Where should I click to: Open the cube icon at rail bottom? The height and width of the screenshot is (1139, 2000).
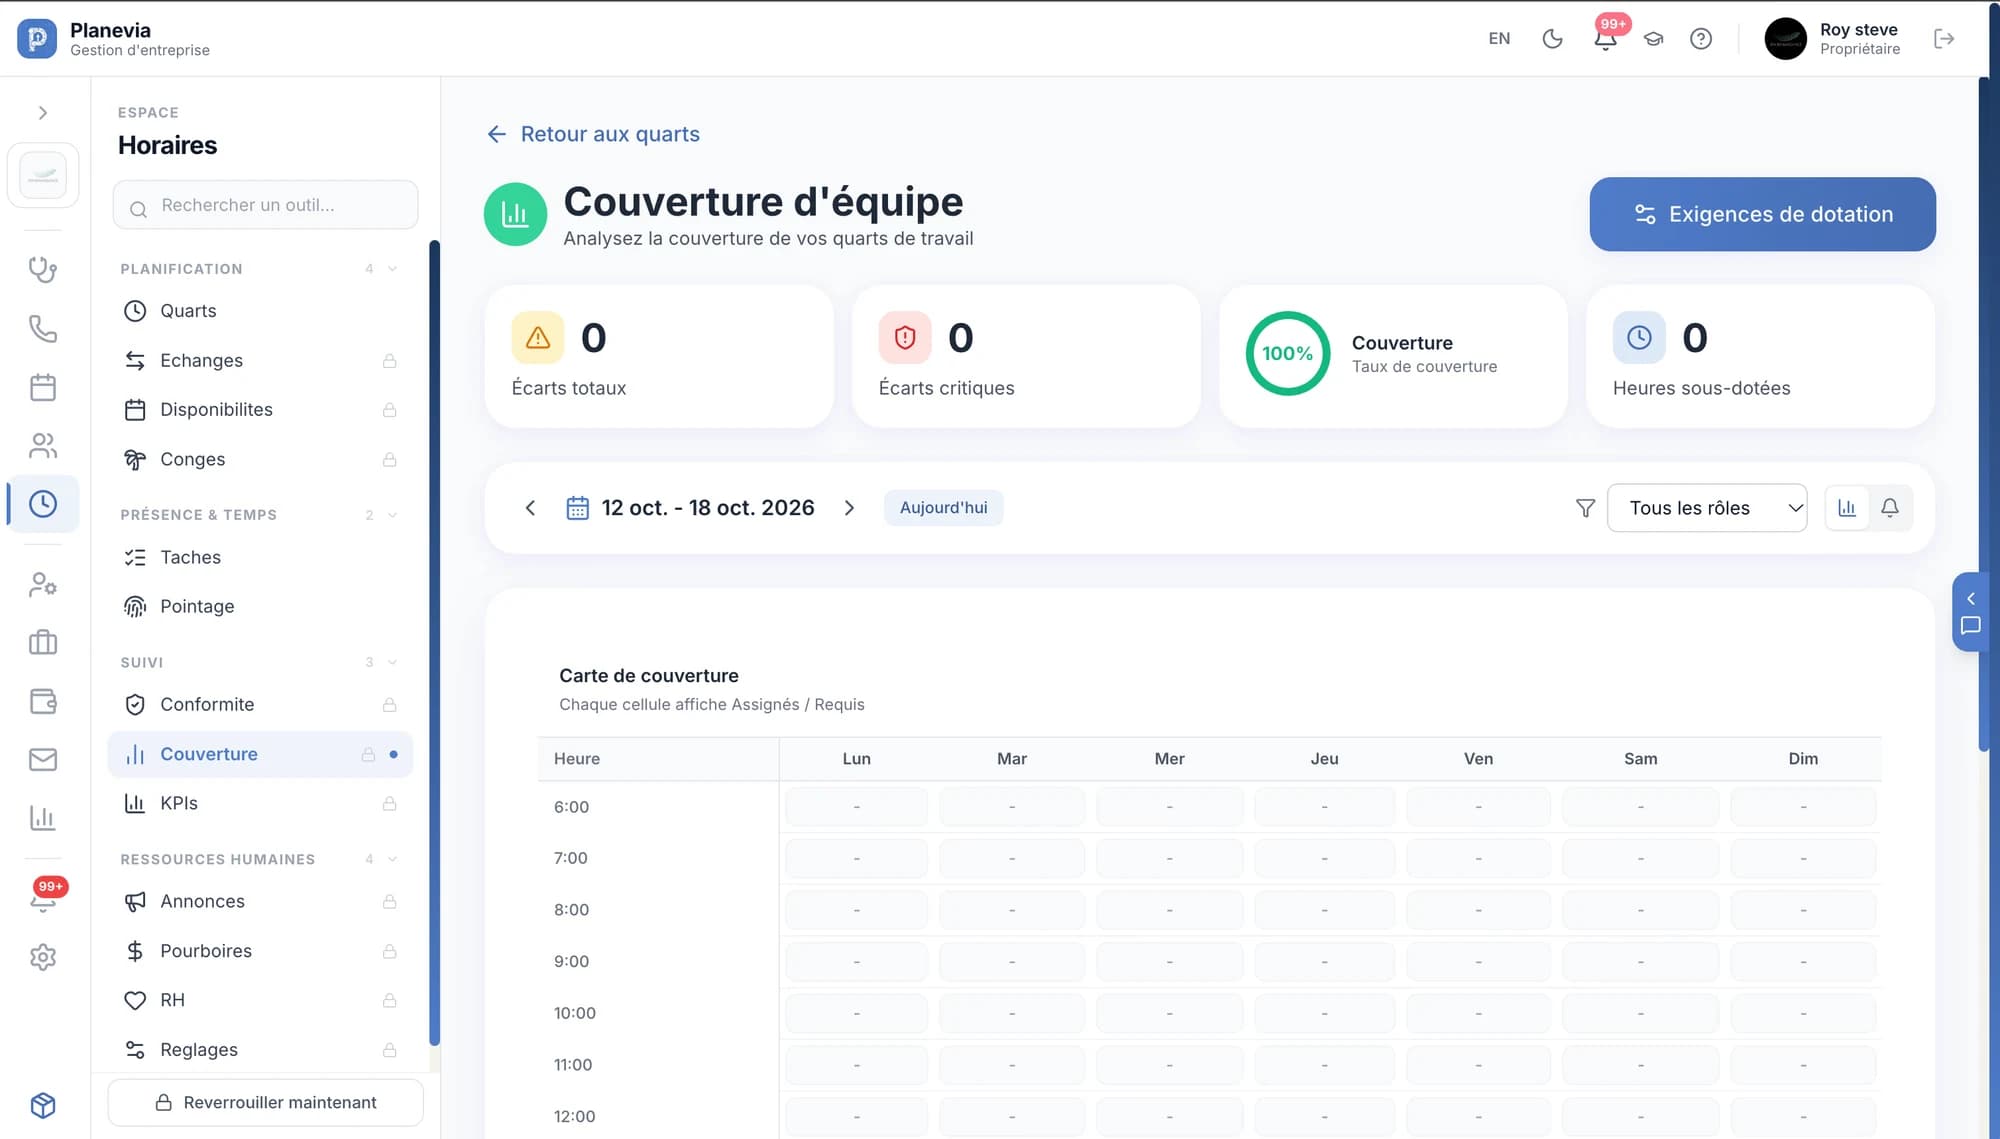[43, 1105]
